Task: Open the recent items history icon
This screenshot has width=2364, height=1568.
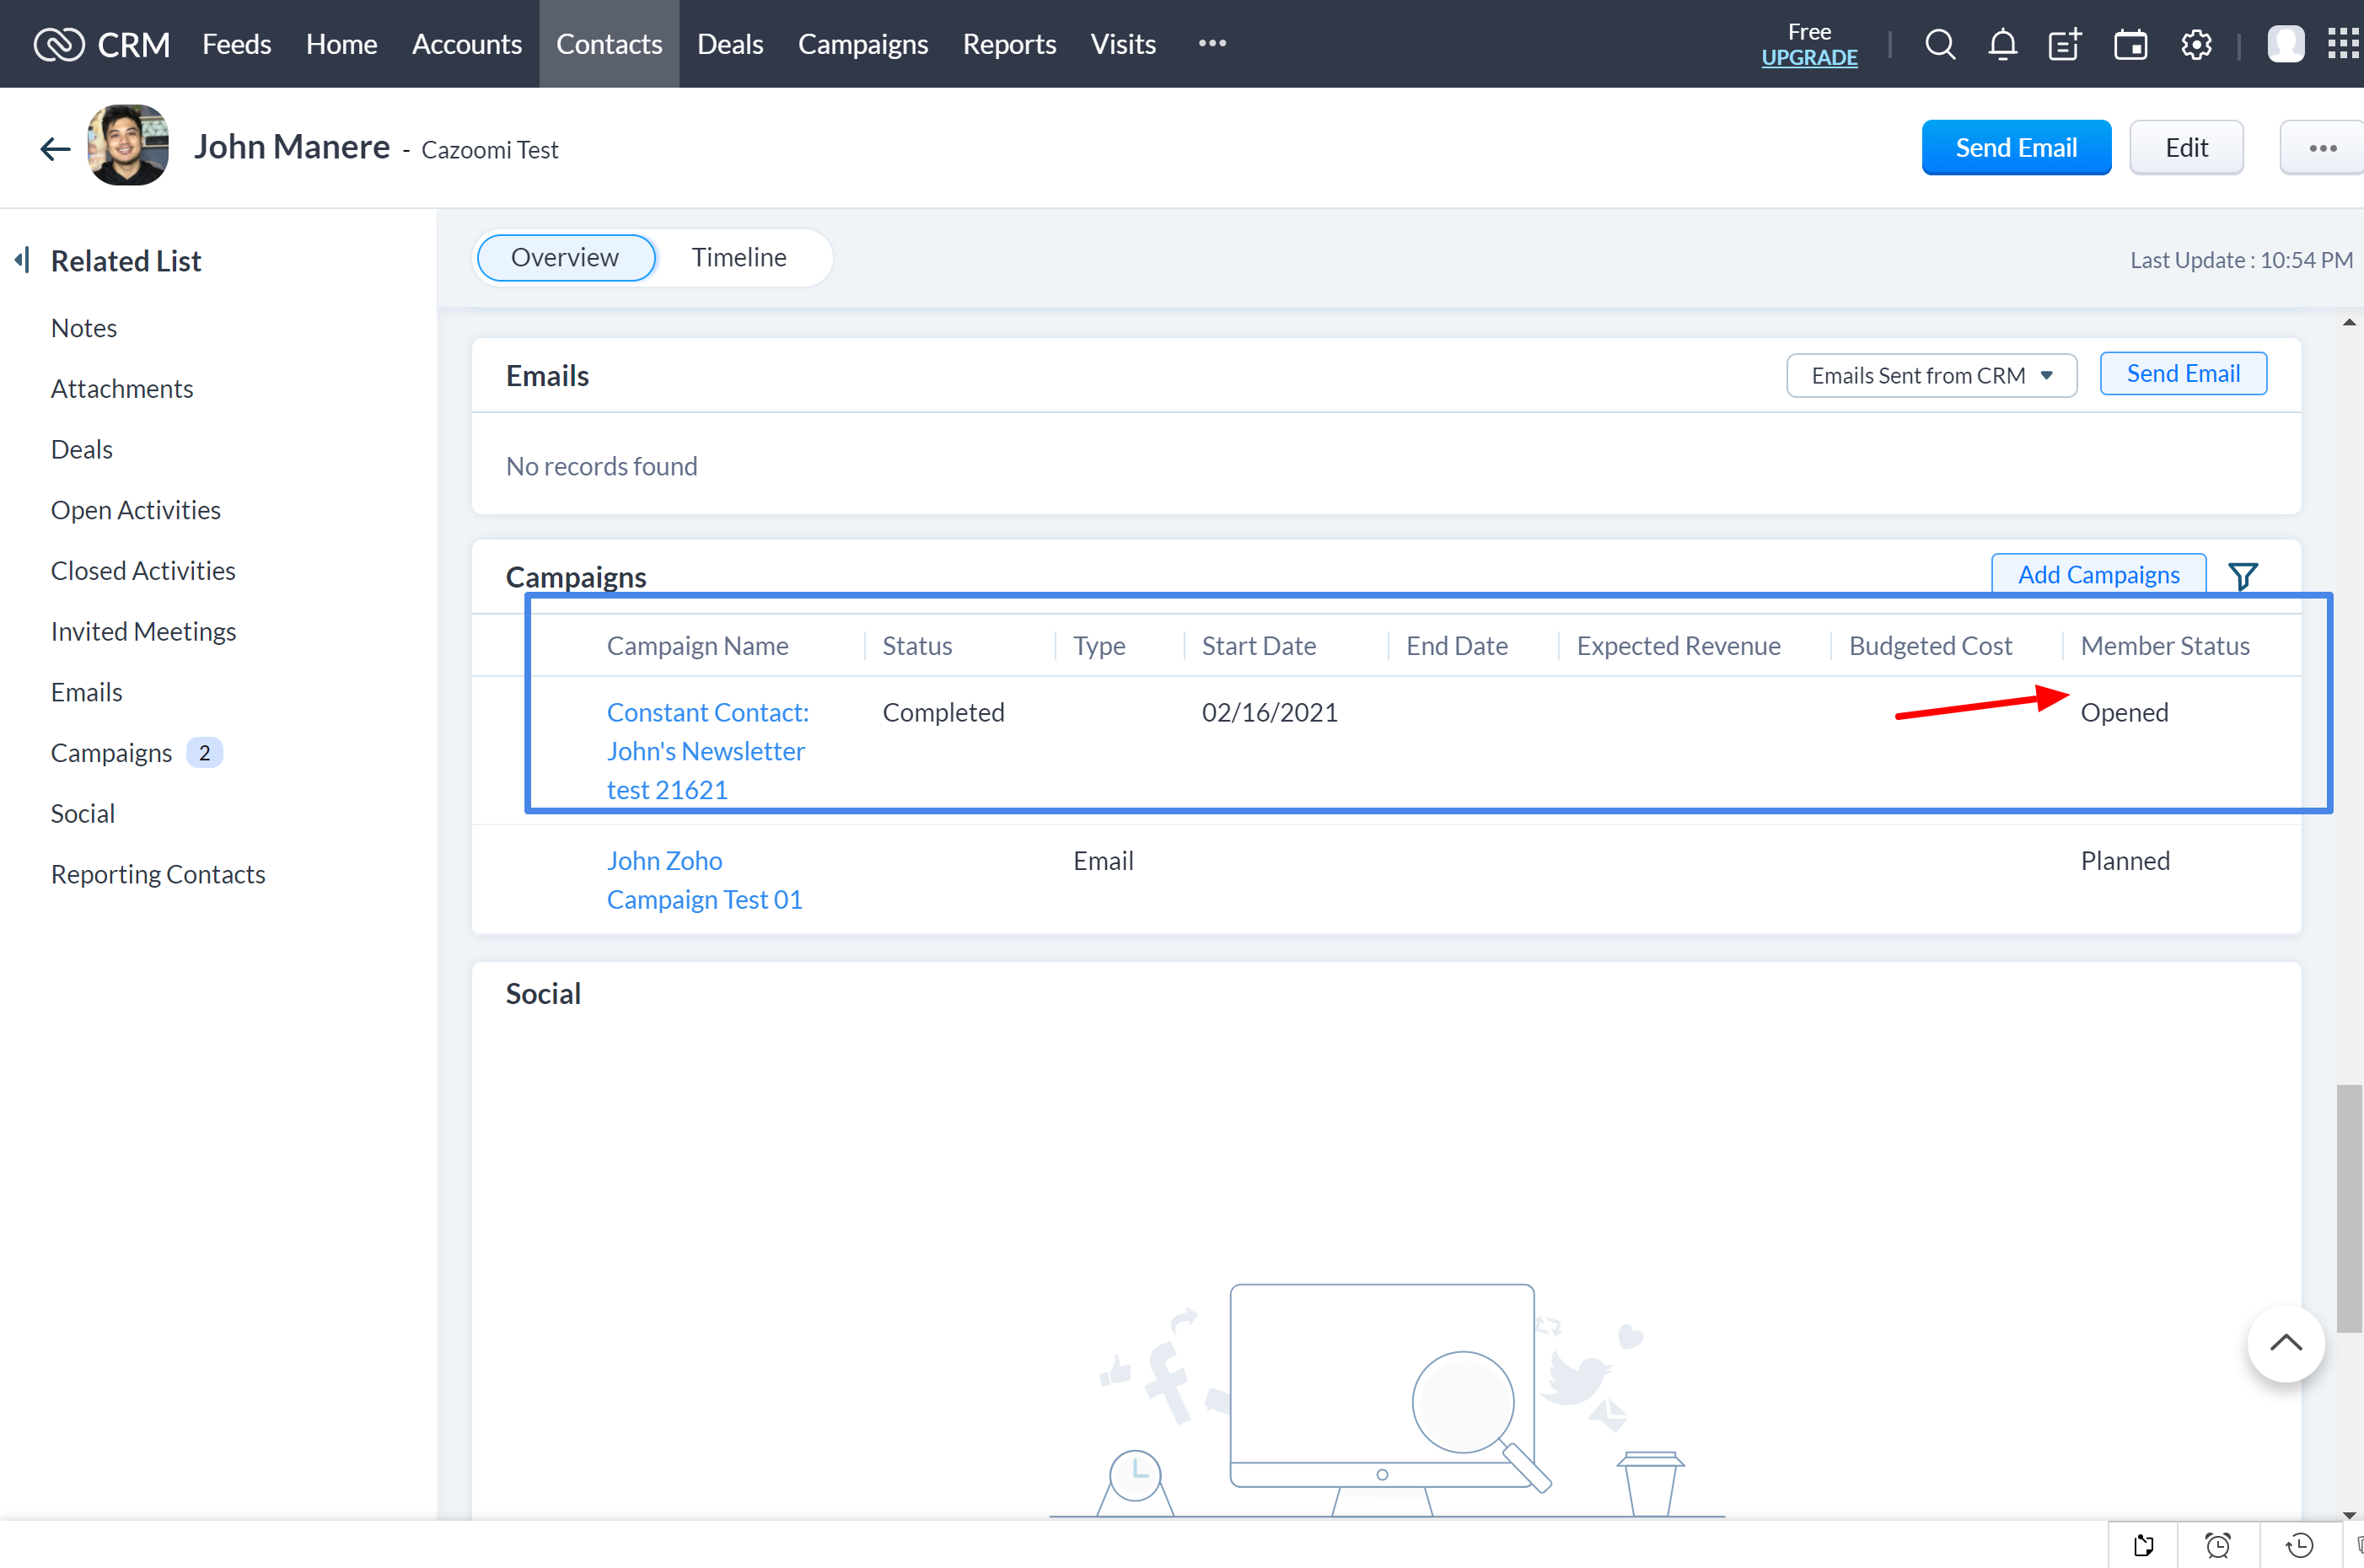Action: [2299, 1544]
